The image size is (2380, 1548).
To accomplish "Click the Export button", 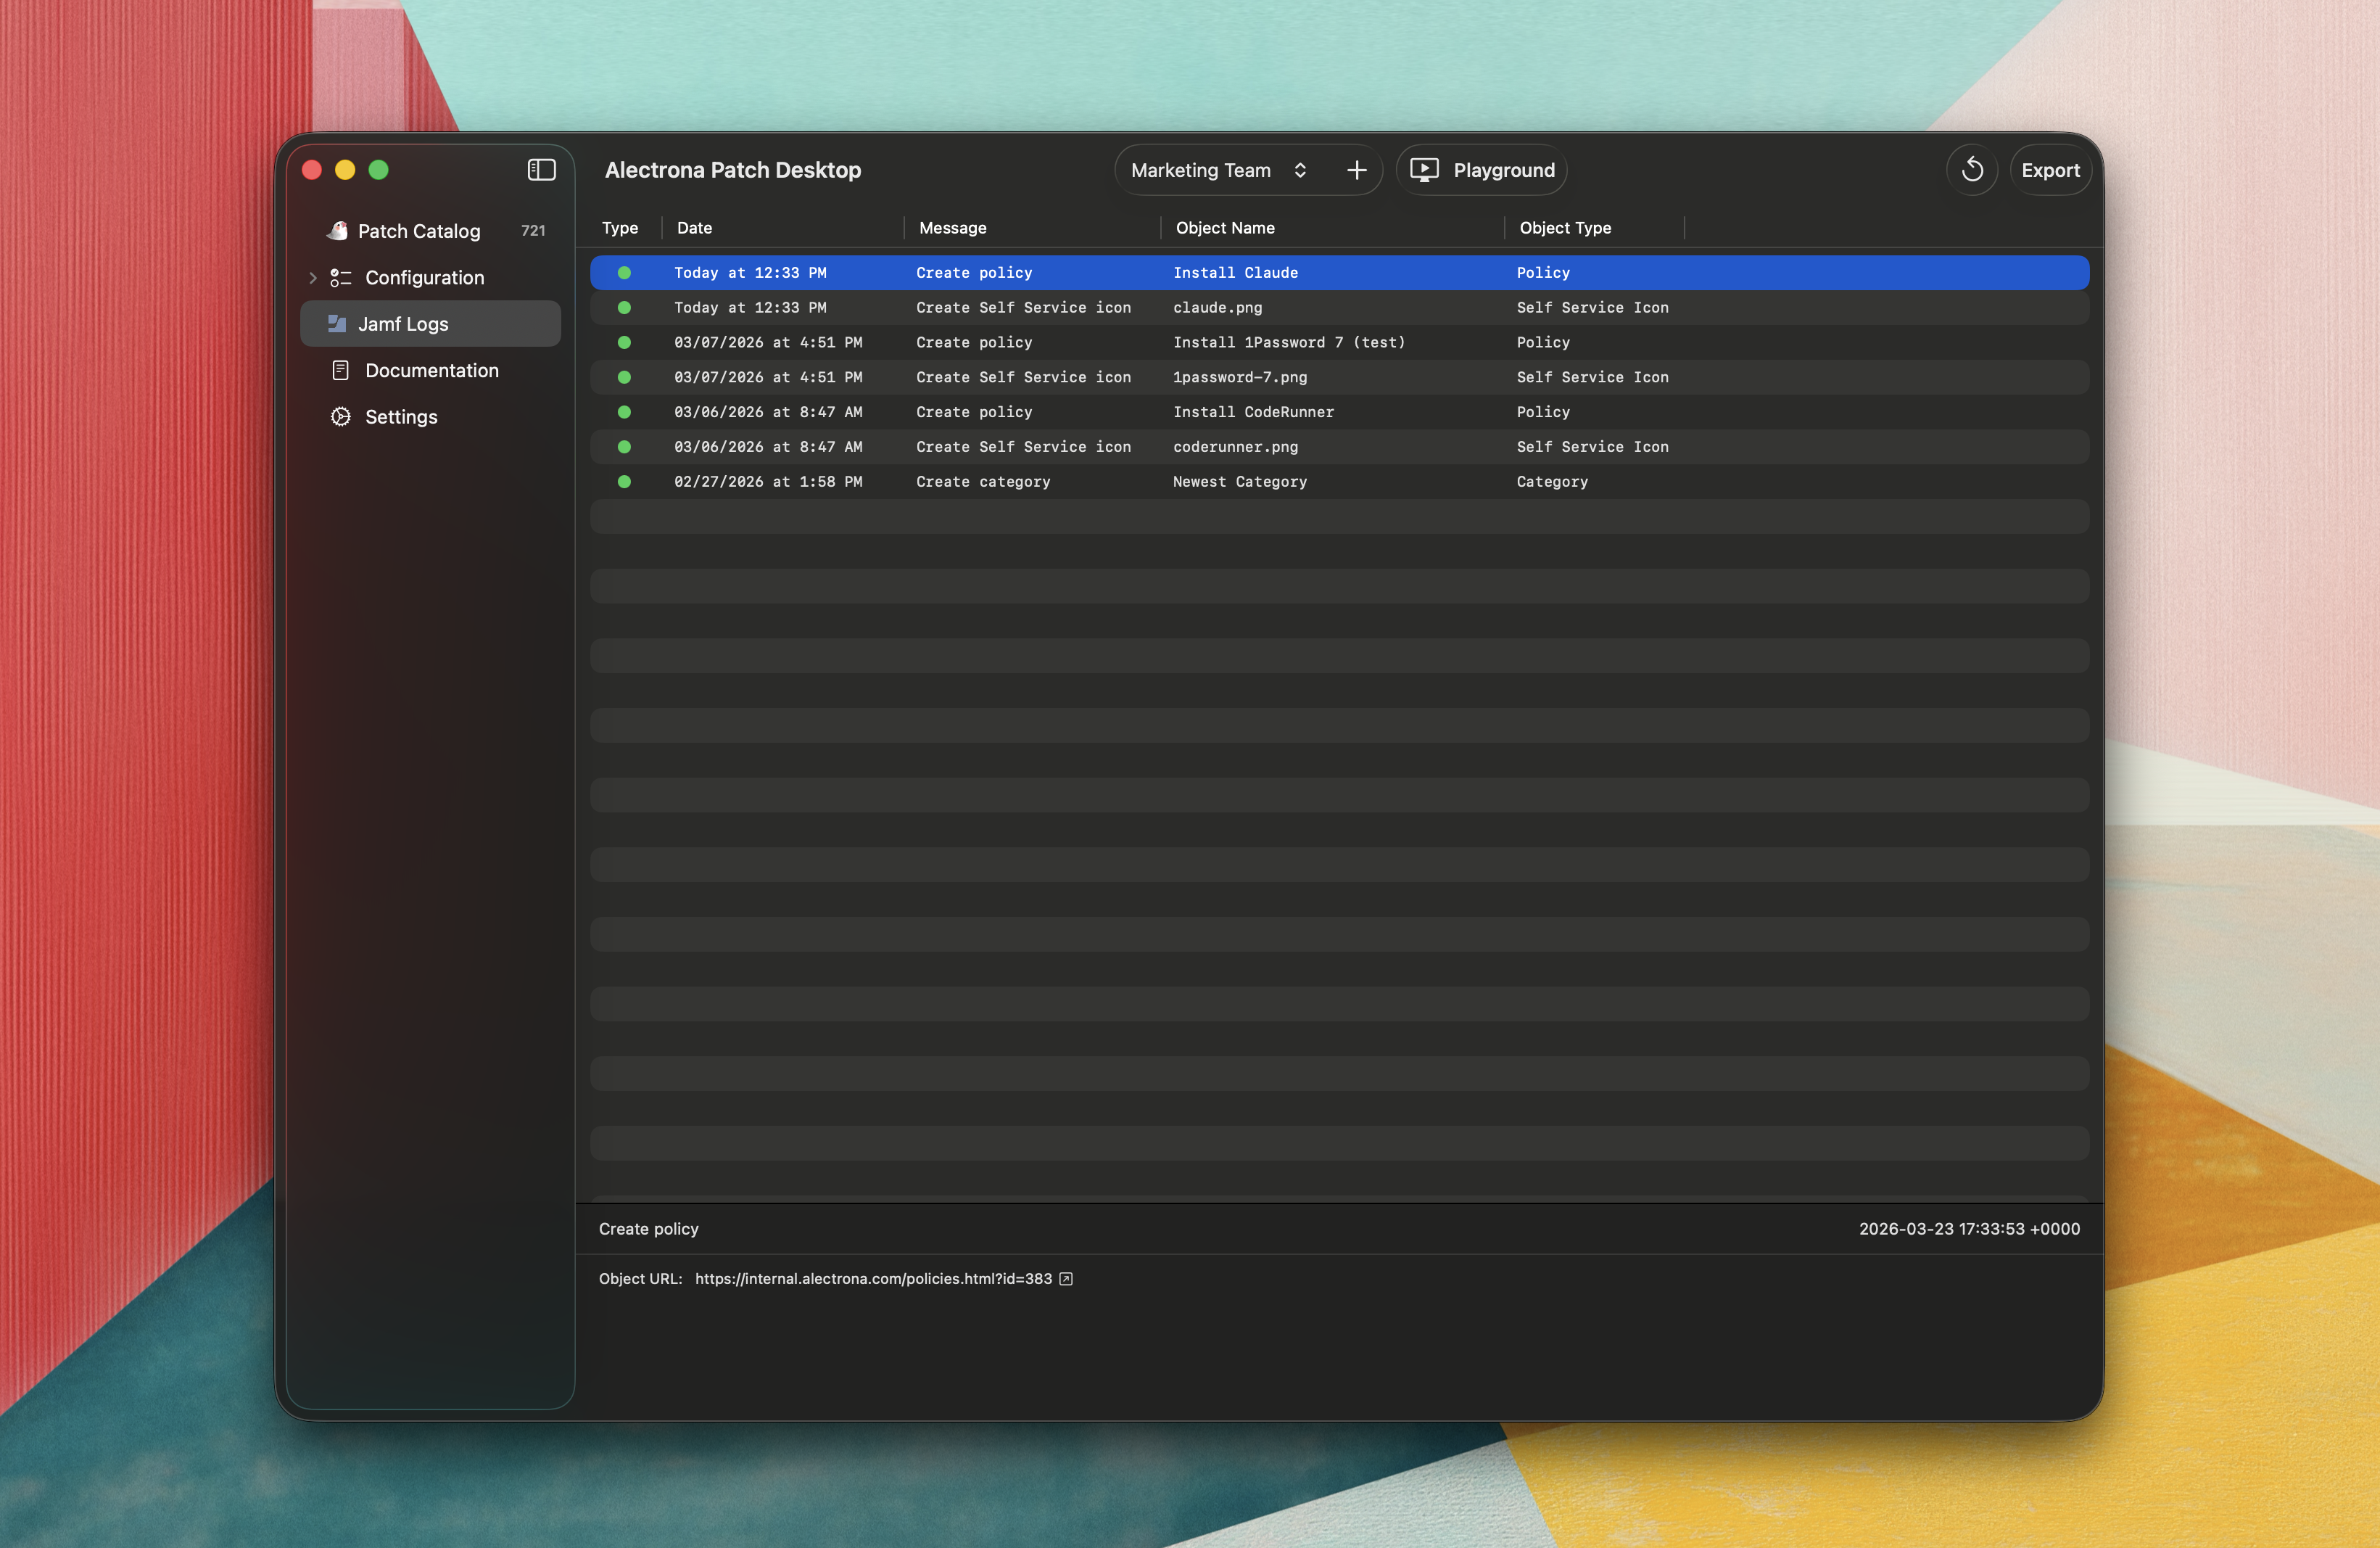I will (x=2050, y=170).
